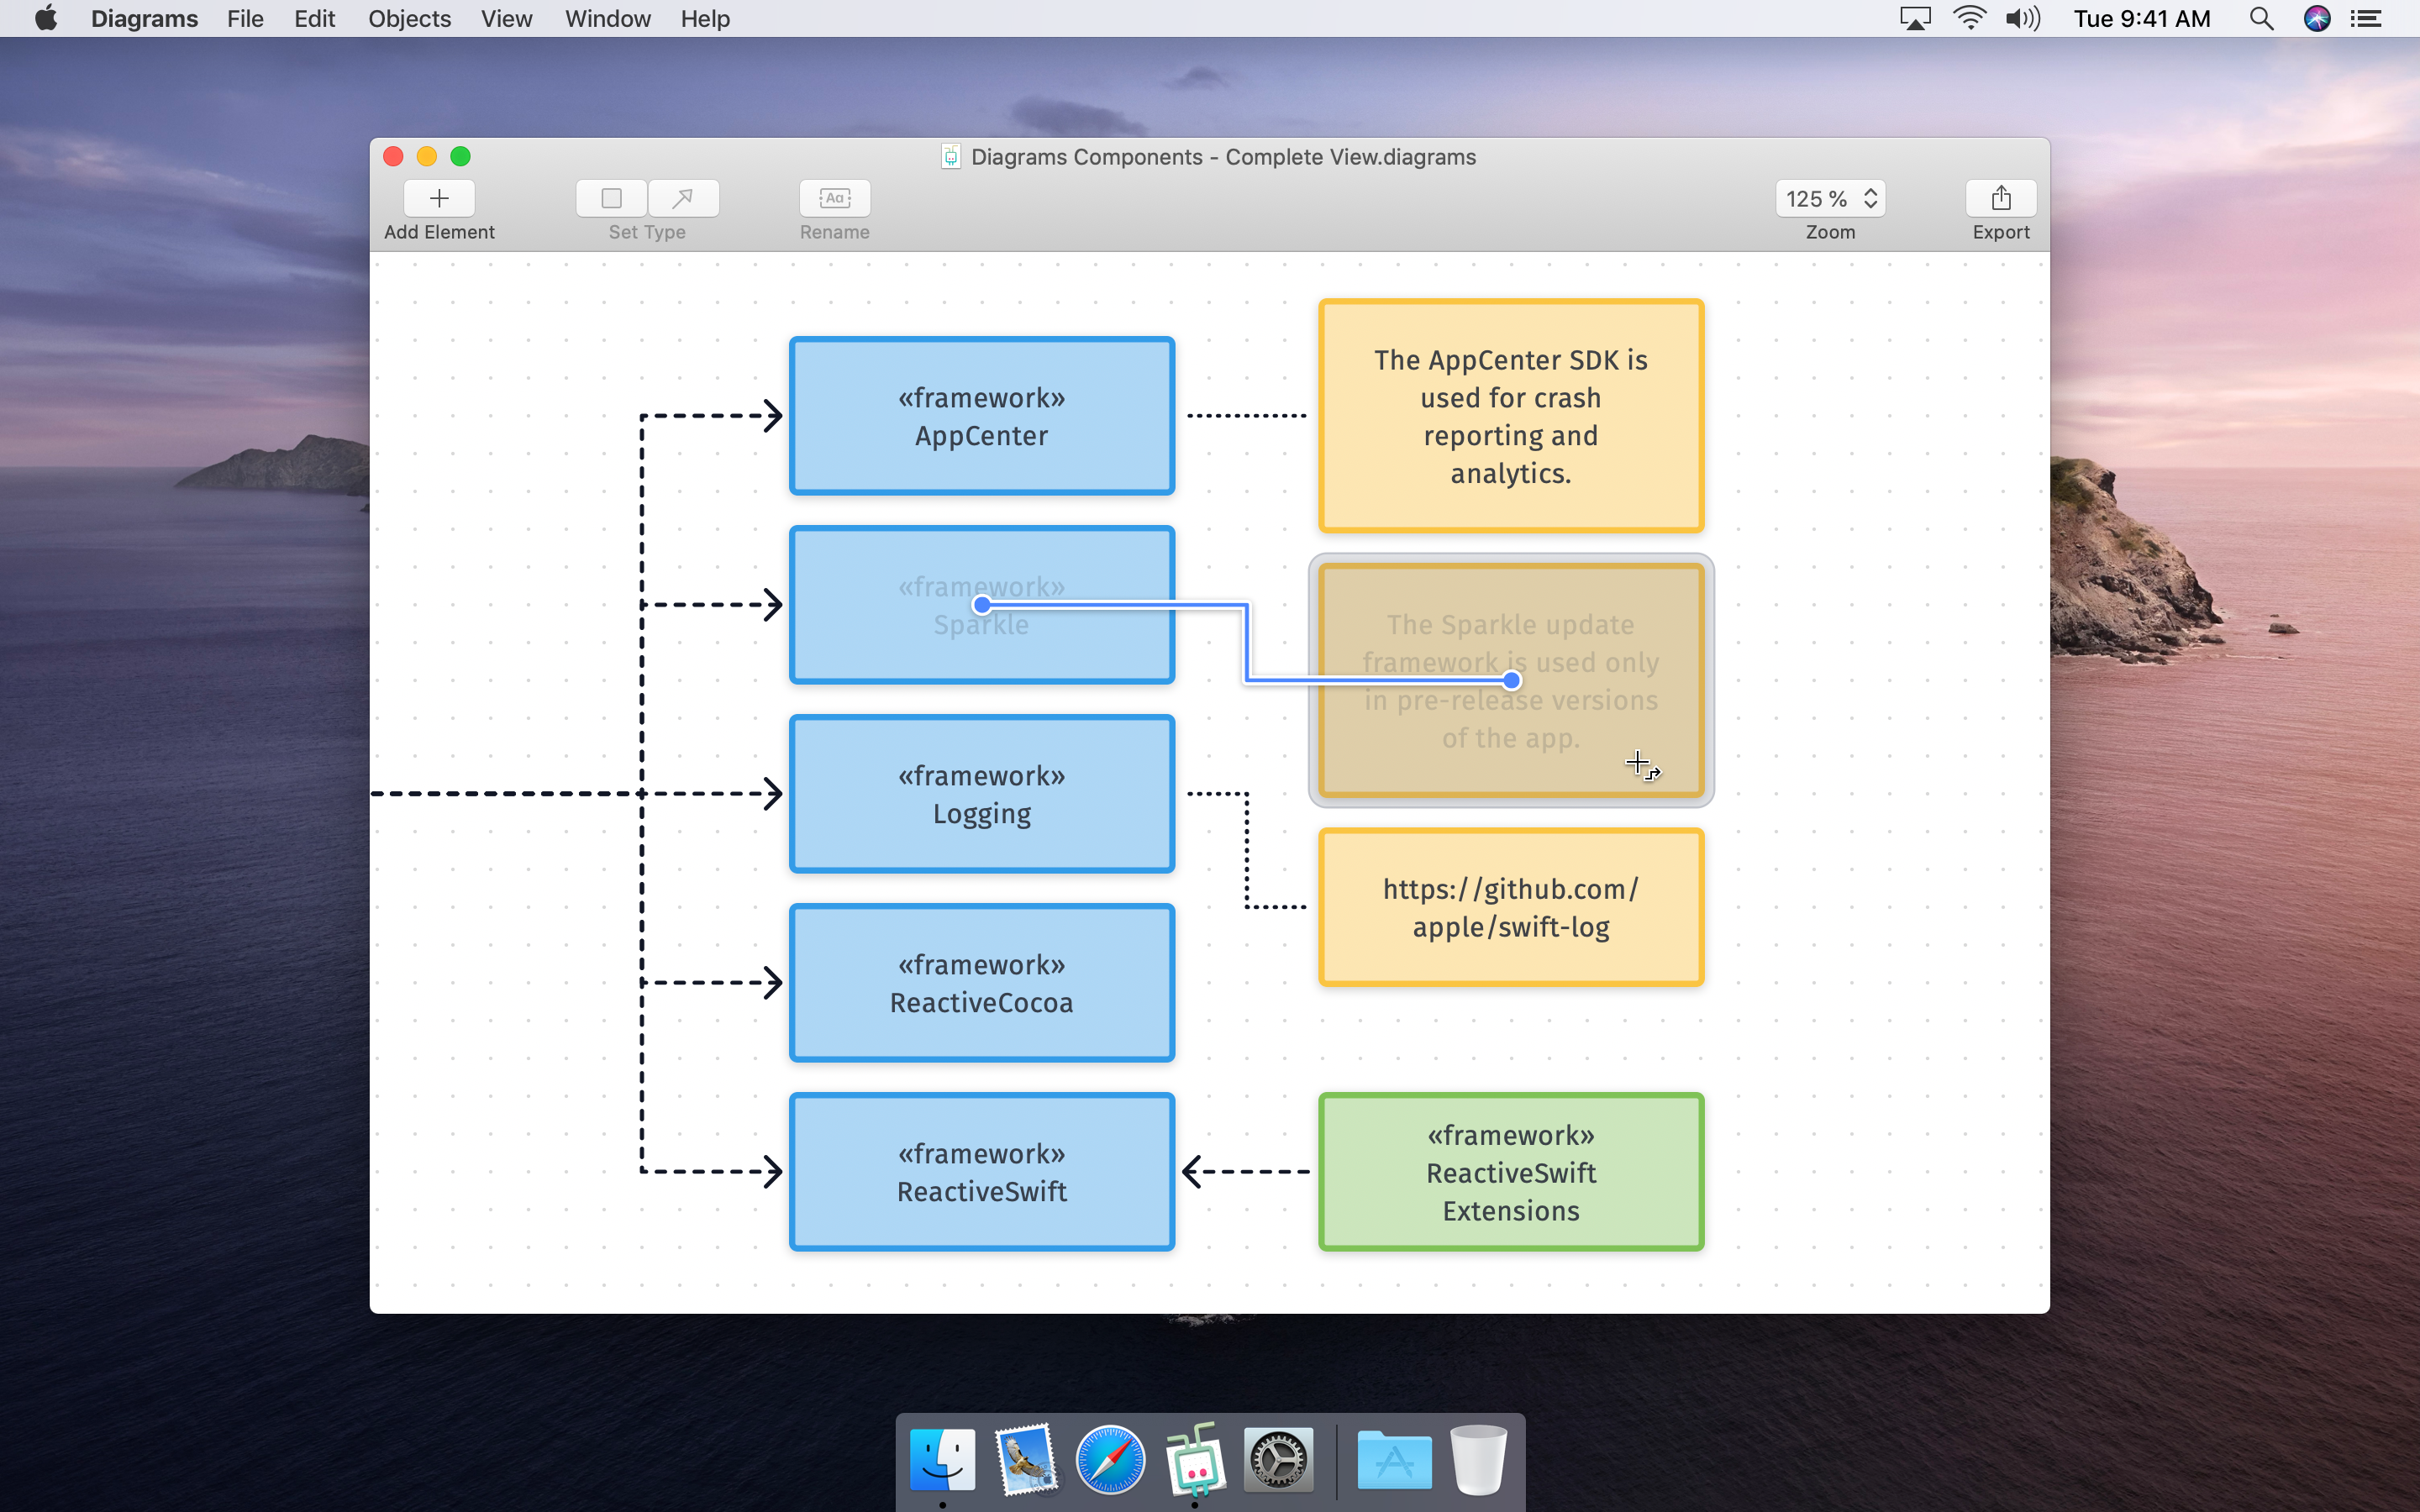Set type to box element
The width and height of the screenshot is (2420, 1512).
click(611, 198)
